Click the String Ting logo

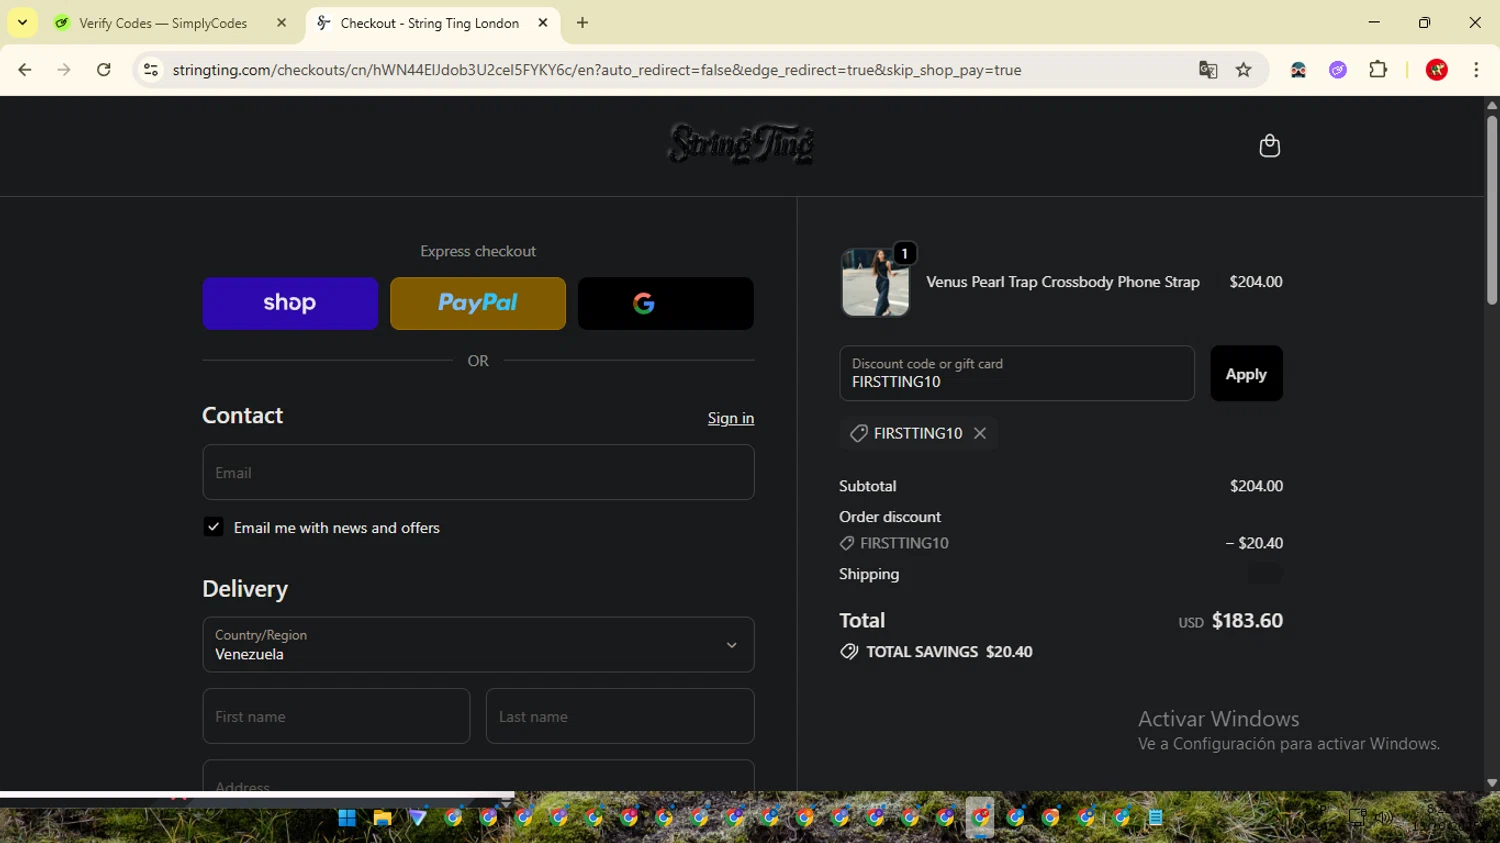(x=741, y=144)
